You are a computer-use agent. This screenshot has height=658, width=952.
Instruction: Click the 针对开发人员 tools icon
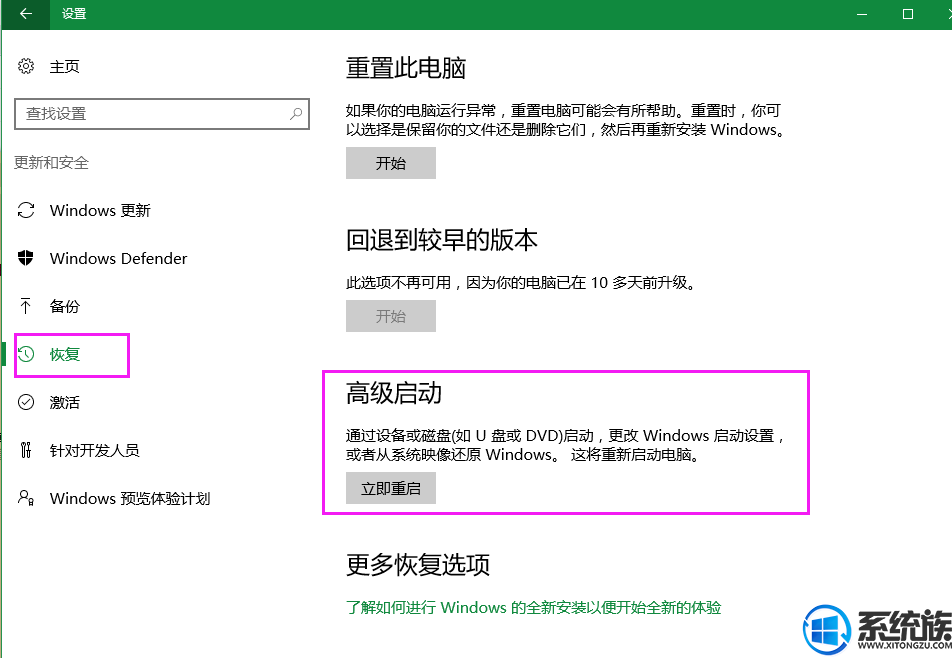pyautogui.click(x=26, y=450)
